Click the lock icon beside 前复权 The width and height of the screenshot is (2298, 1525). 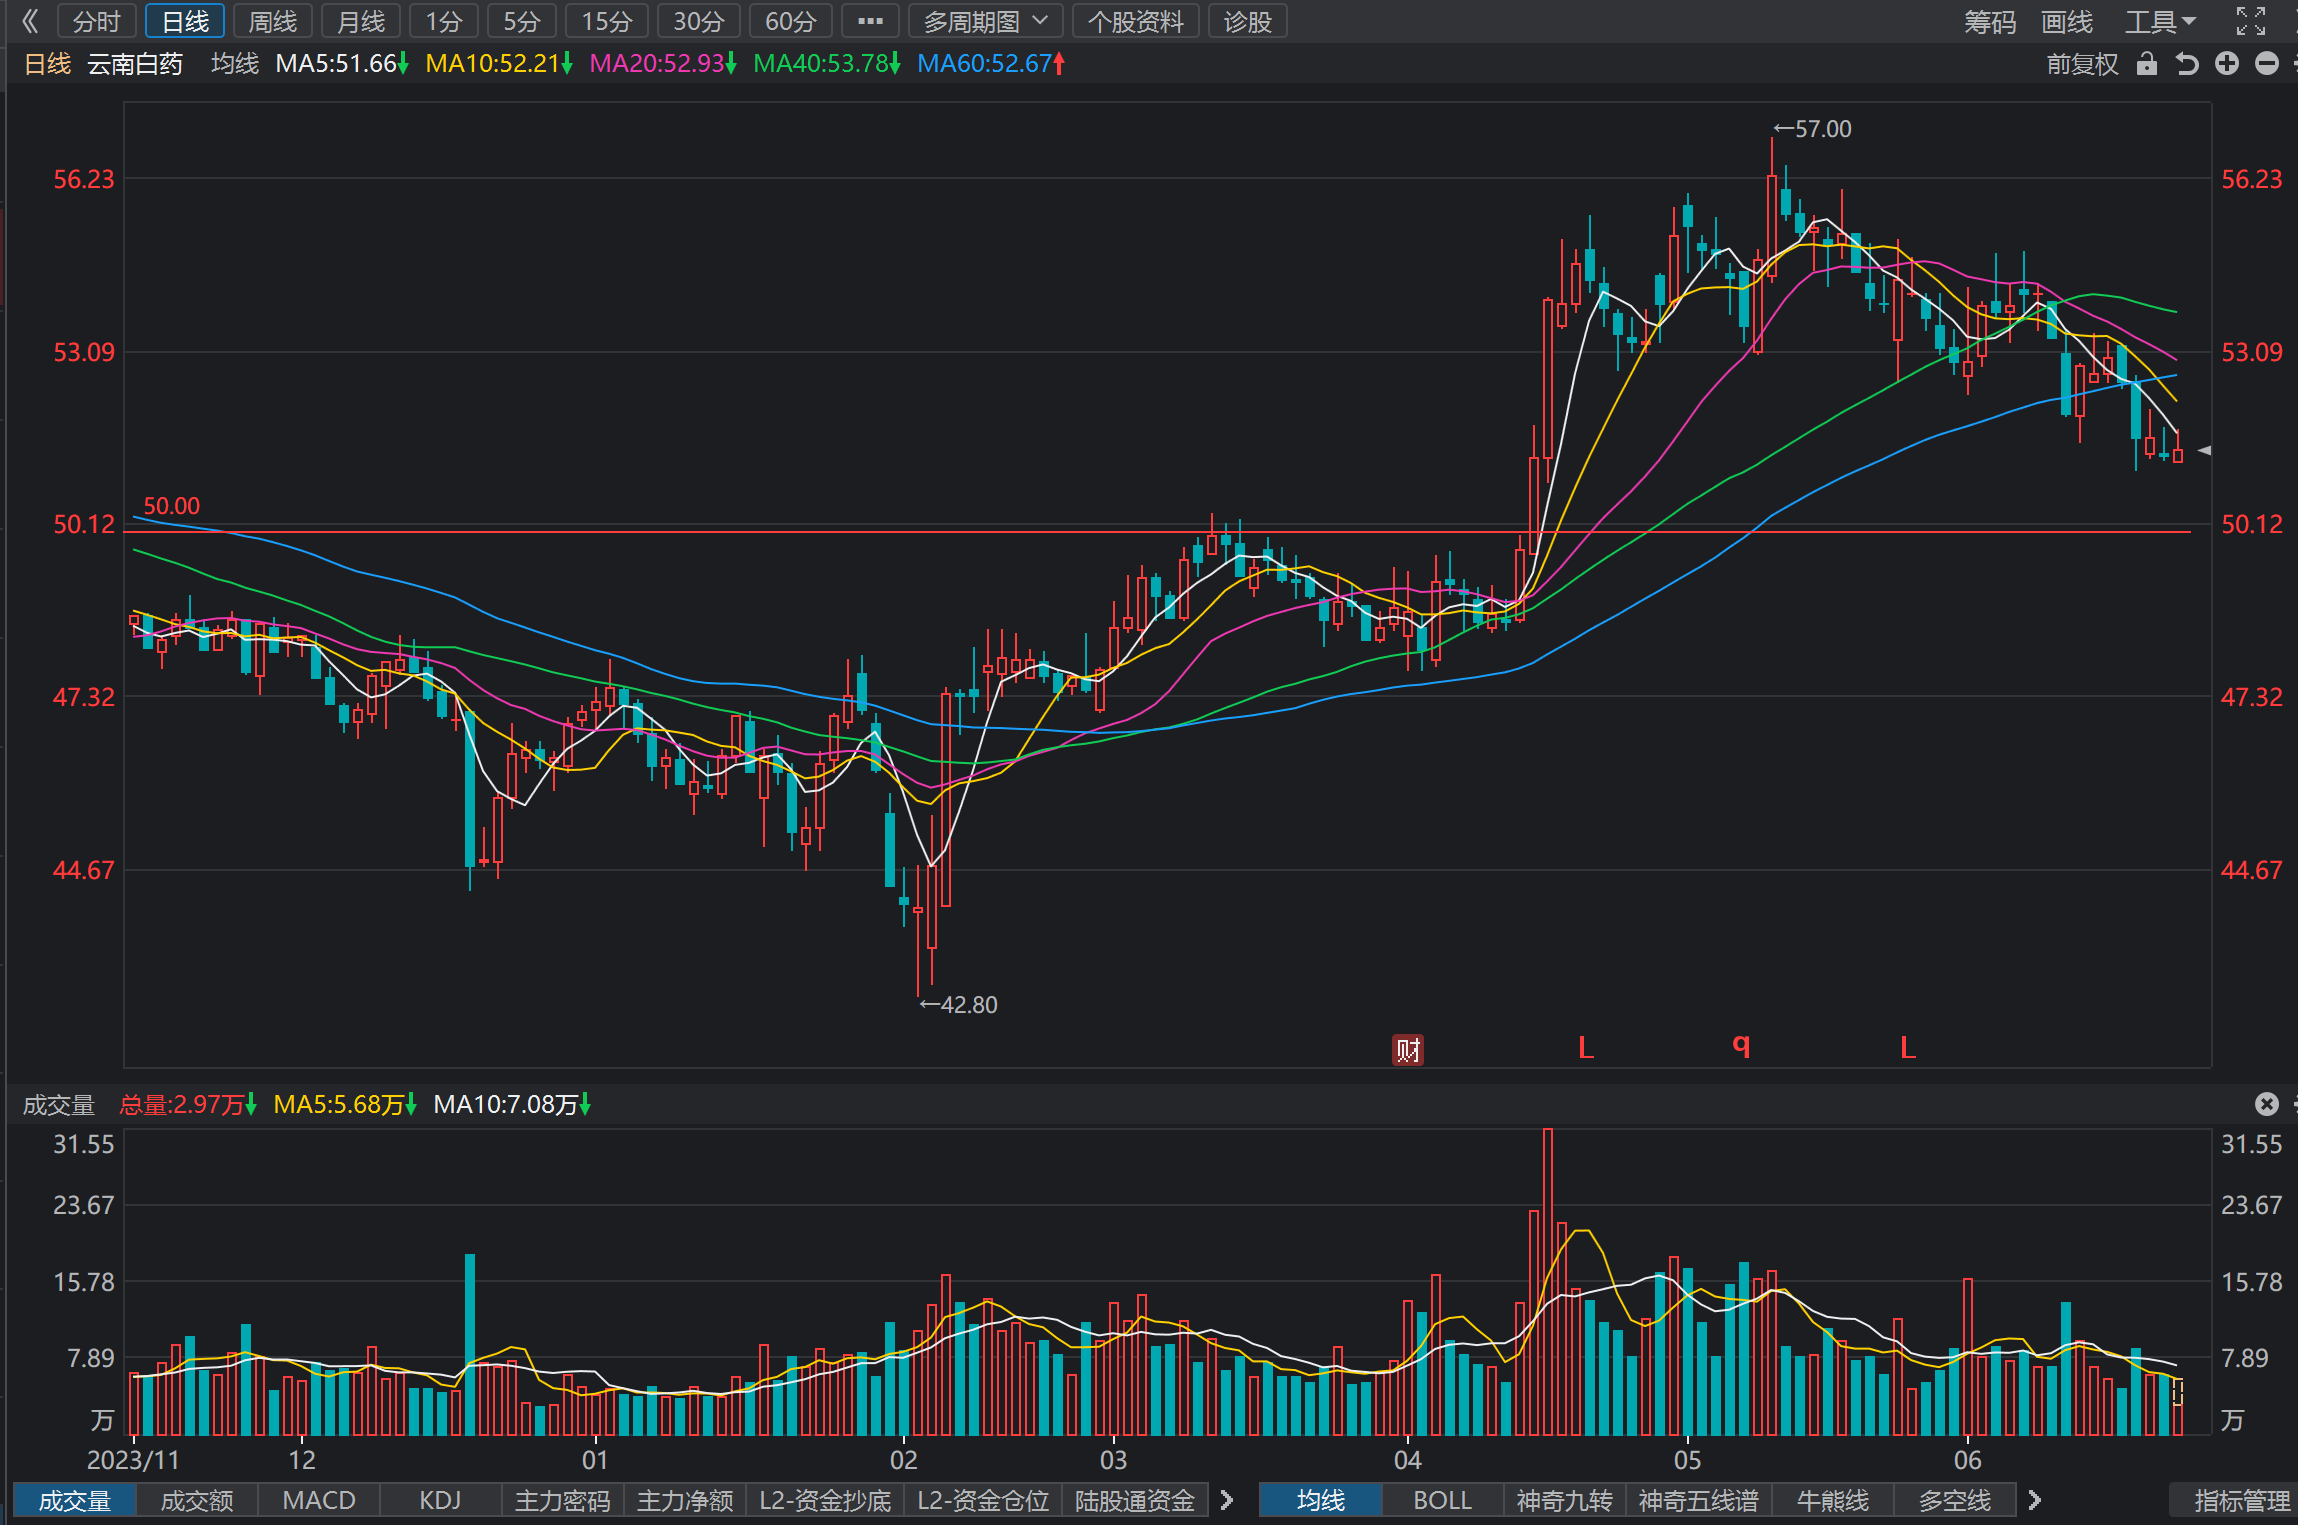click(x=2146, y=64)
